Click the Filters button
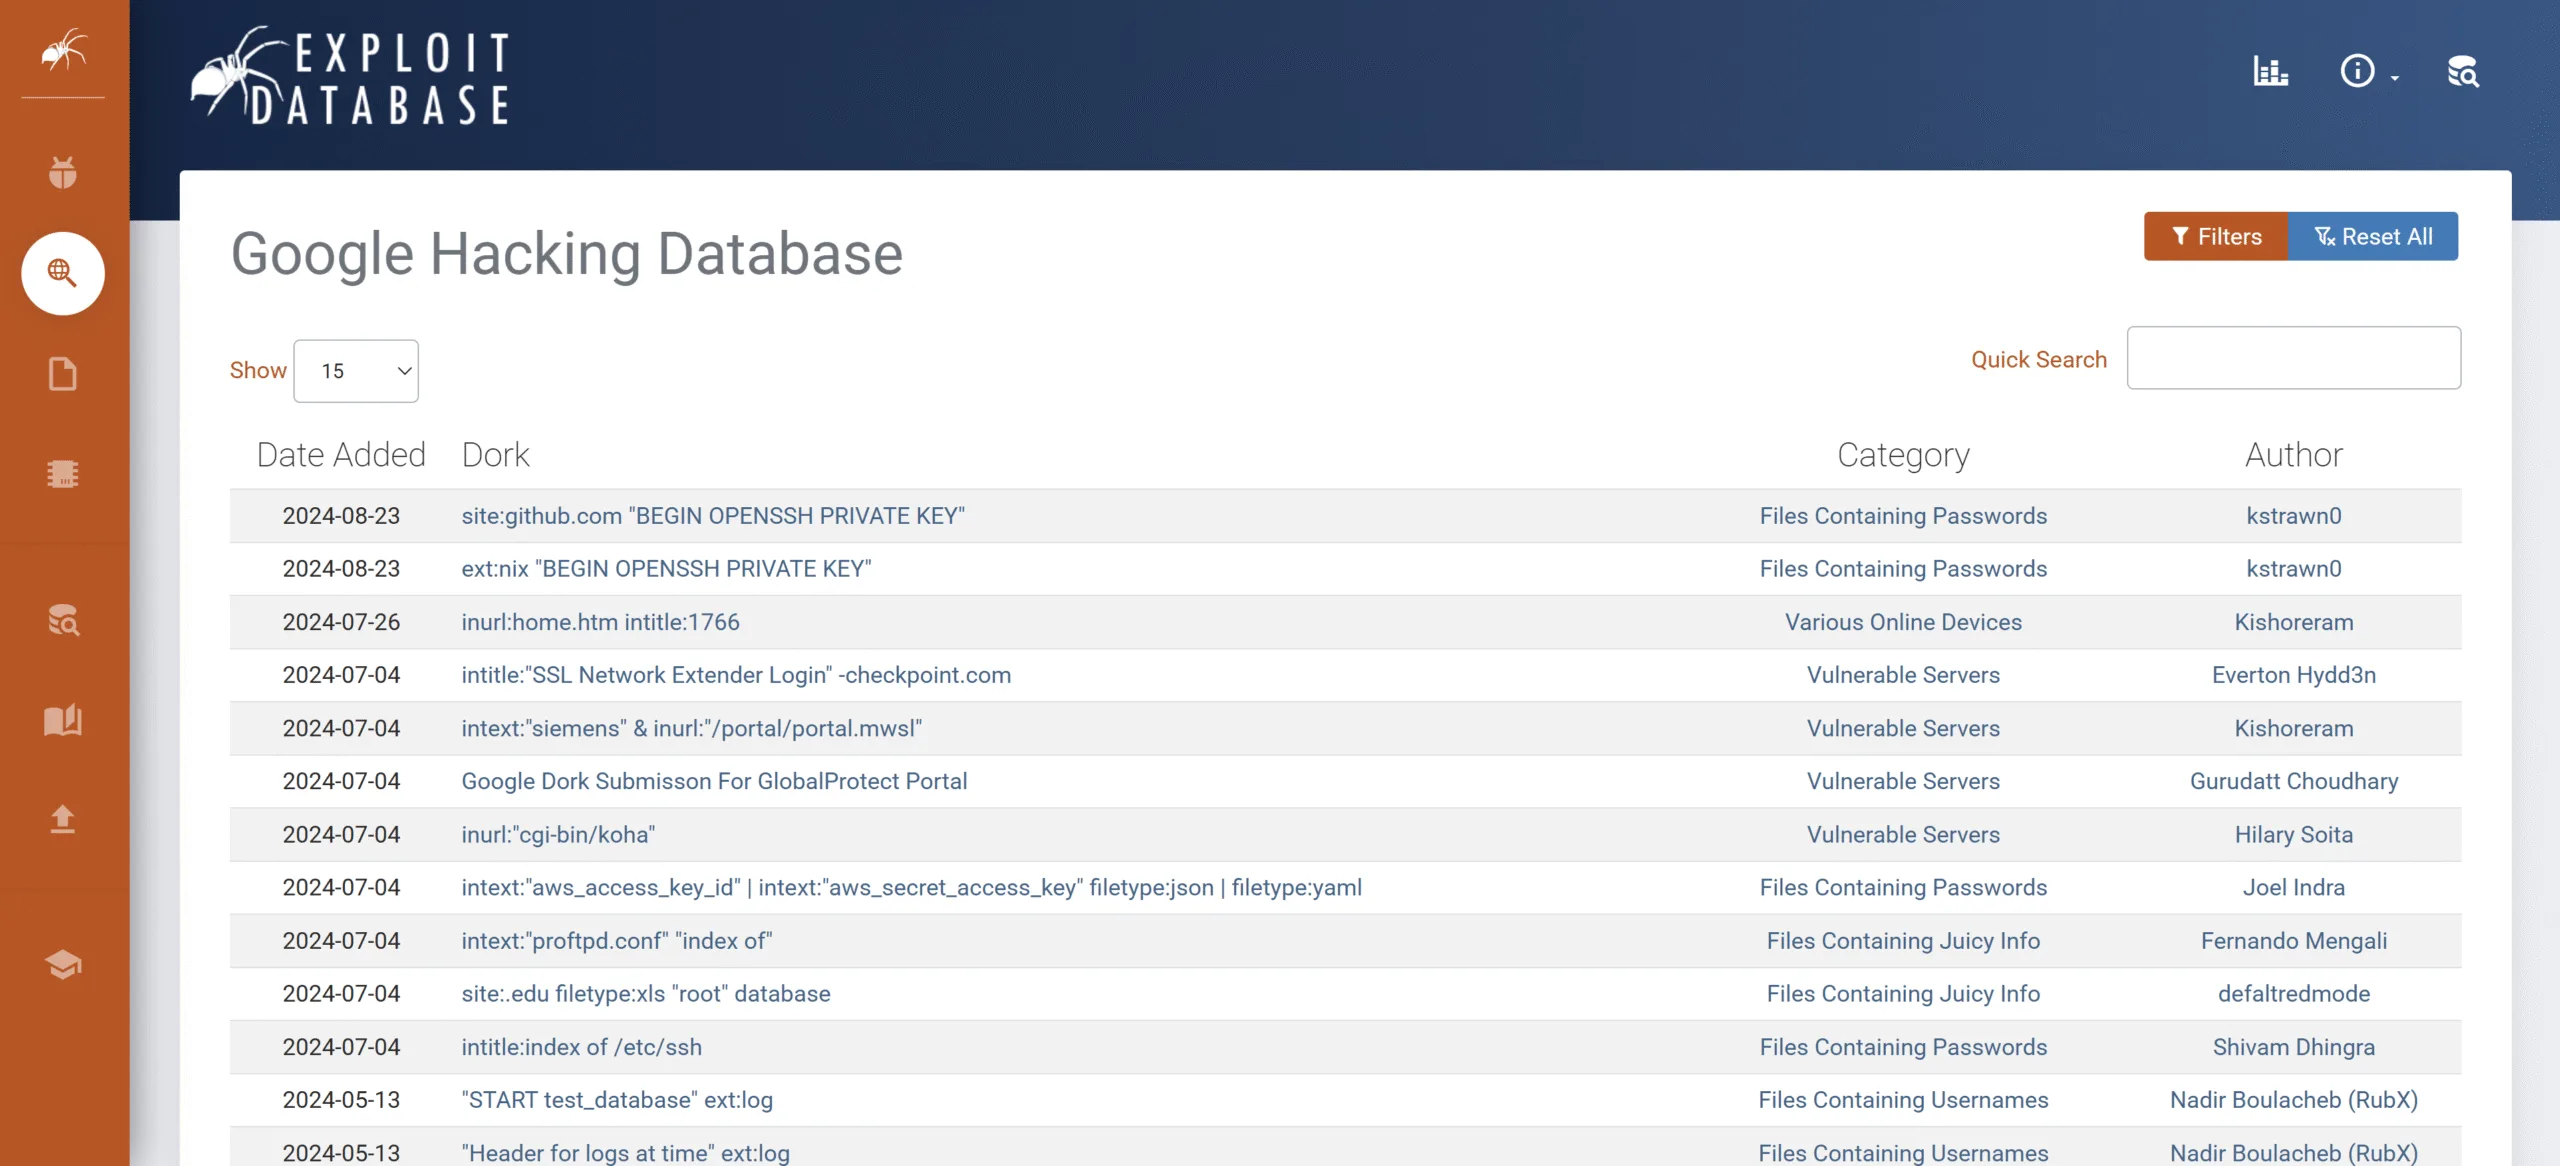This screenshot has height=1166, width=2560. 2215,237
